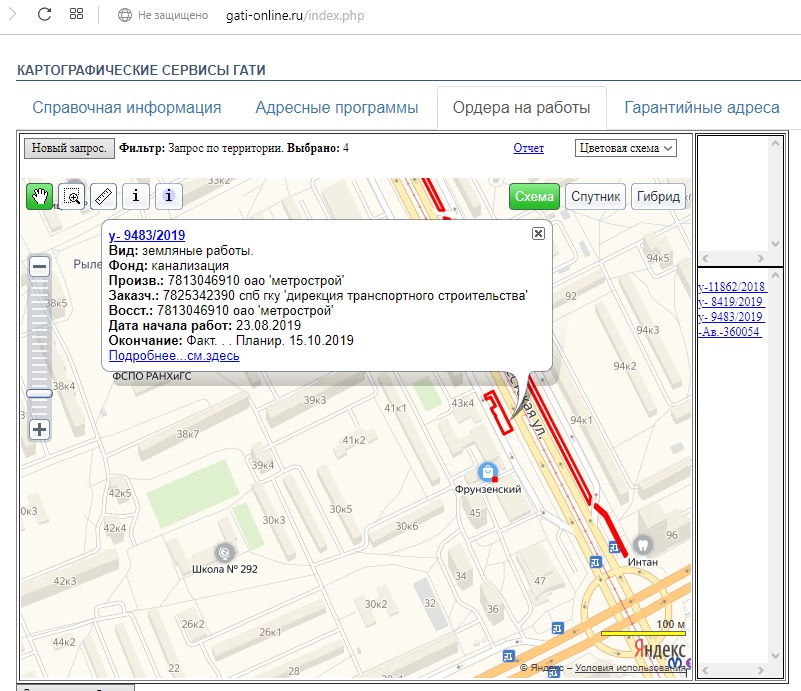Viewport: 801px width, 691px height.
Task: Open the Цветовая схема dropdown
Action: pyautogui.click(x=627, y=148)
